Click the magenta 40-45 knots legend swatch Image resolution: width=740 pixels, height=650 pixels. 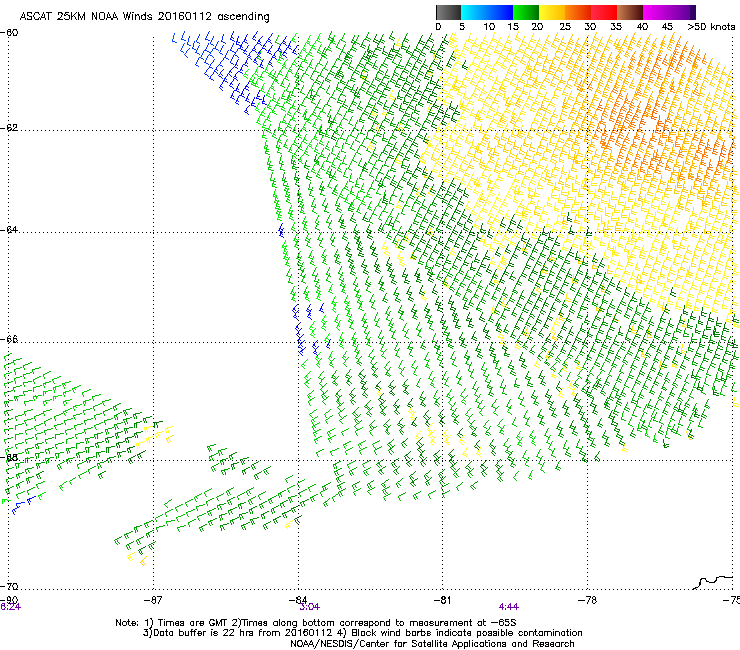[656, 12]
